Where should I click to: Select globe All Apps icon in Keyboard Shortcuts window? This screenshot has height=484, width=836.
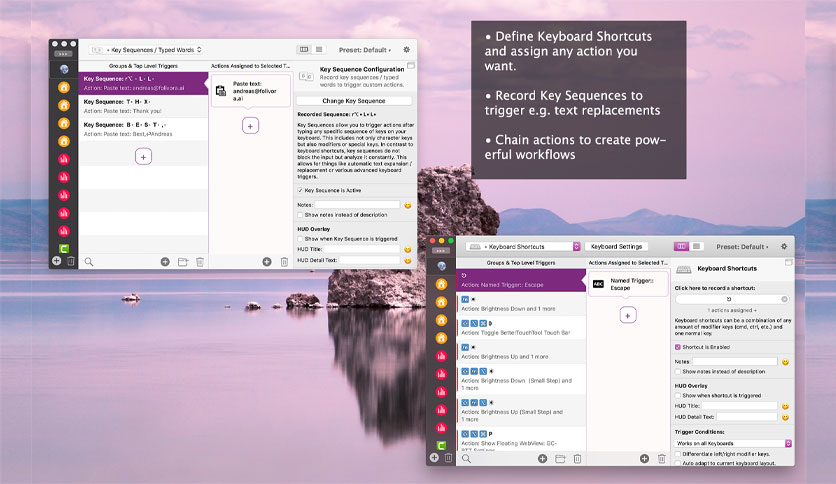(441, 266)
